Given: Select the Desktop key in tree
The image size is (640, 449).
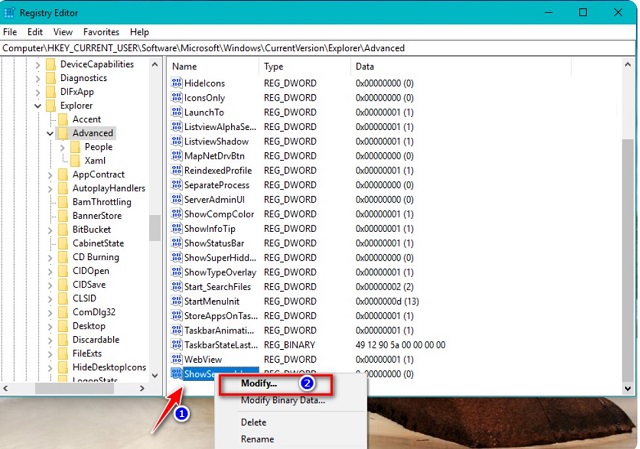Looking at the screenshot, I should 89,326.
